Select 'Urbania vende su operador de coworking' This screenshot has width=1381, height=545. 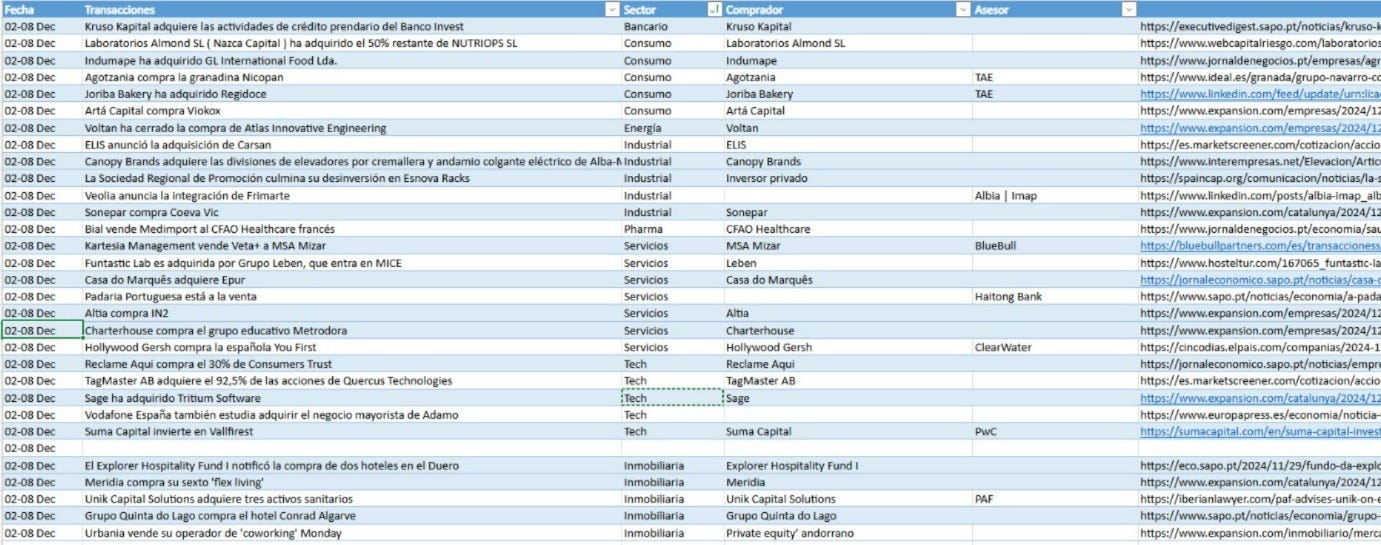(x=351, y=533)
